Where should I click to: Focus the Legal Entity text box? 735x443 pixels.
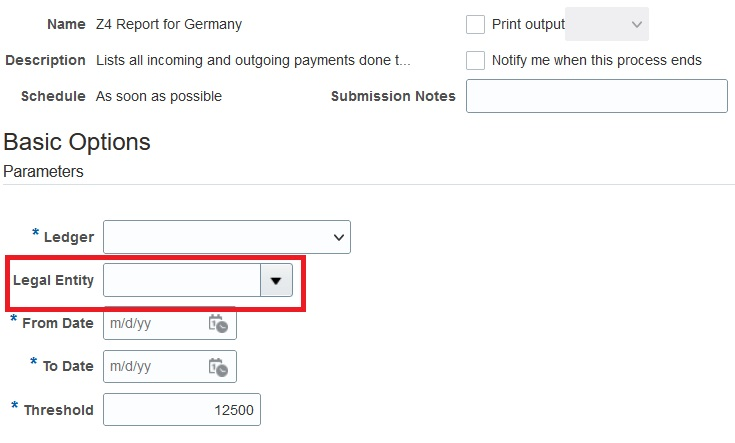point(181,281)
